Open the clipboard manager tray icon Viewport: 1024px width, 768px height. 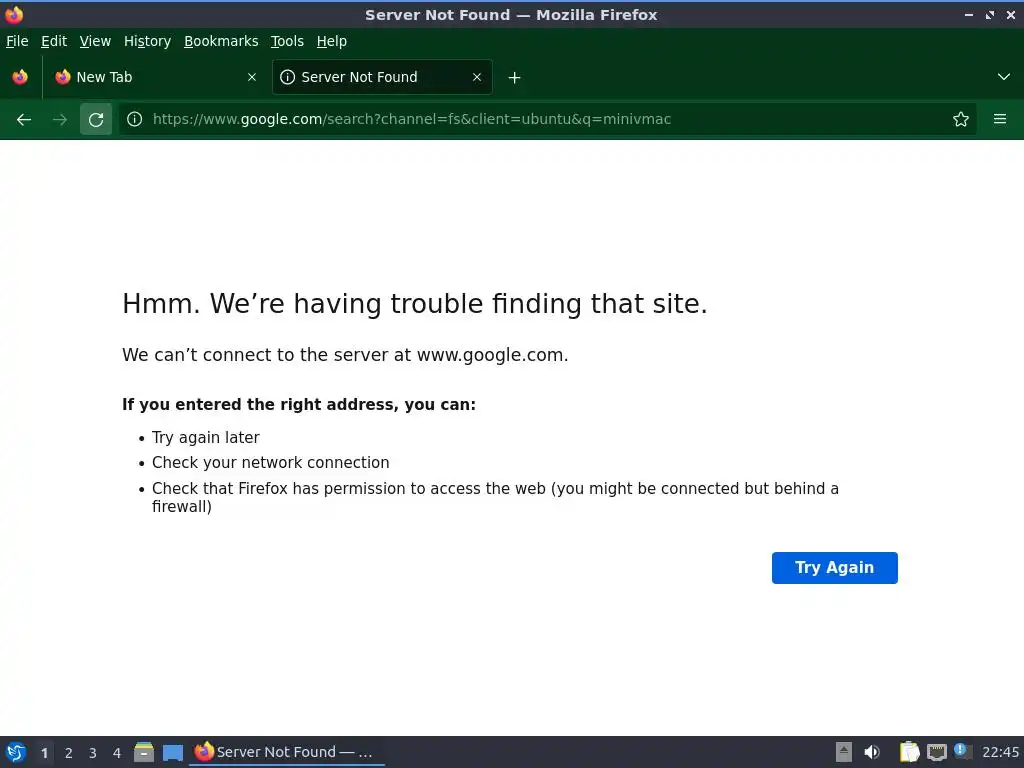[x=909, y=752]
